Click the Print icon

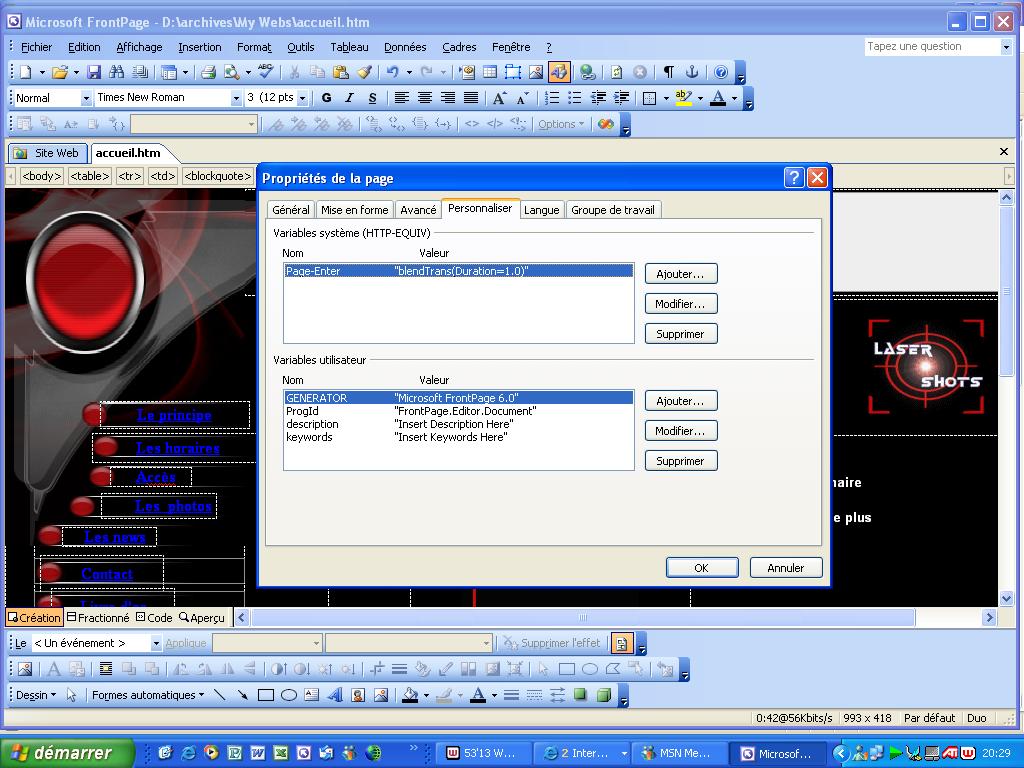click(208, 72)
